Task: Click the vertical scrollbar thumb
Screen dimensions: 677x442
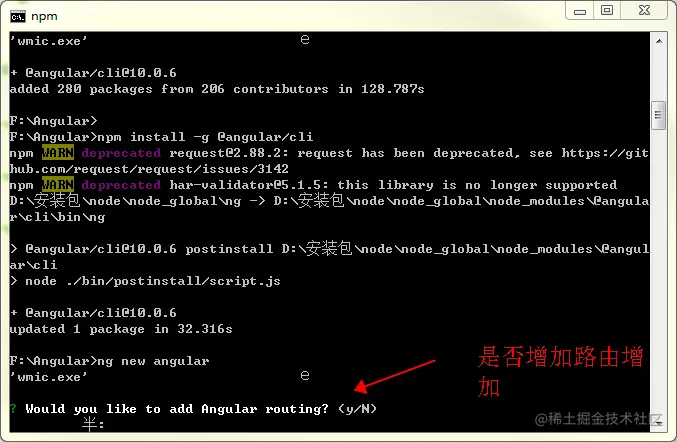Action: click(658, 115)
